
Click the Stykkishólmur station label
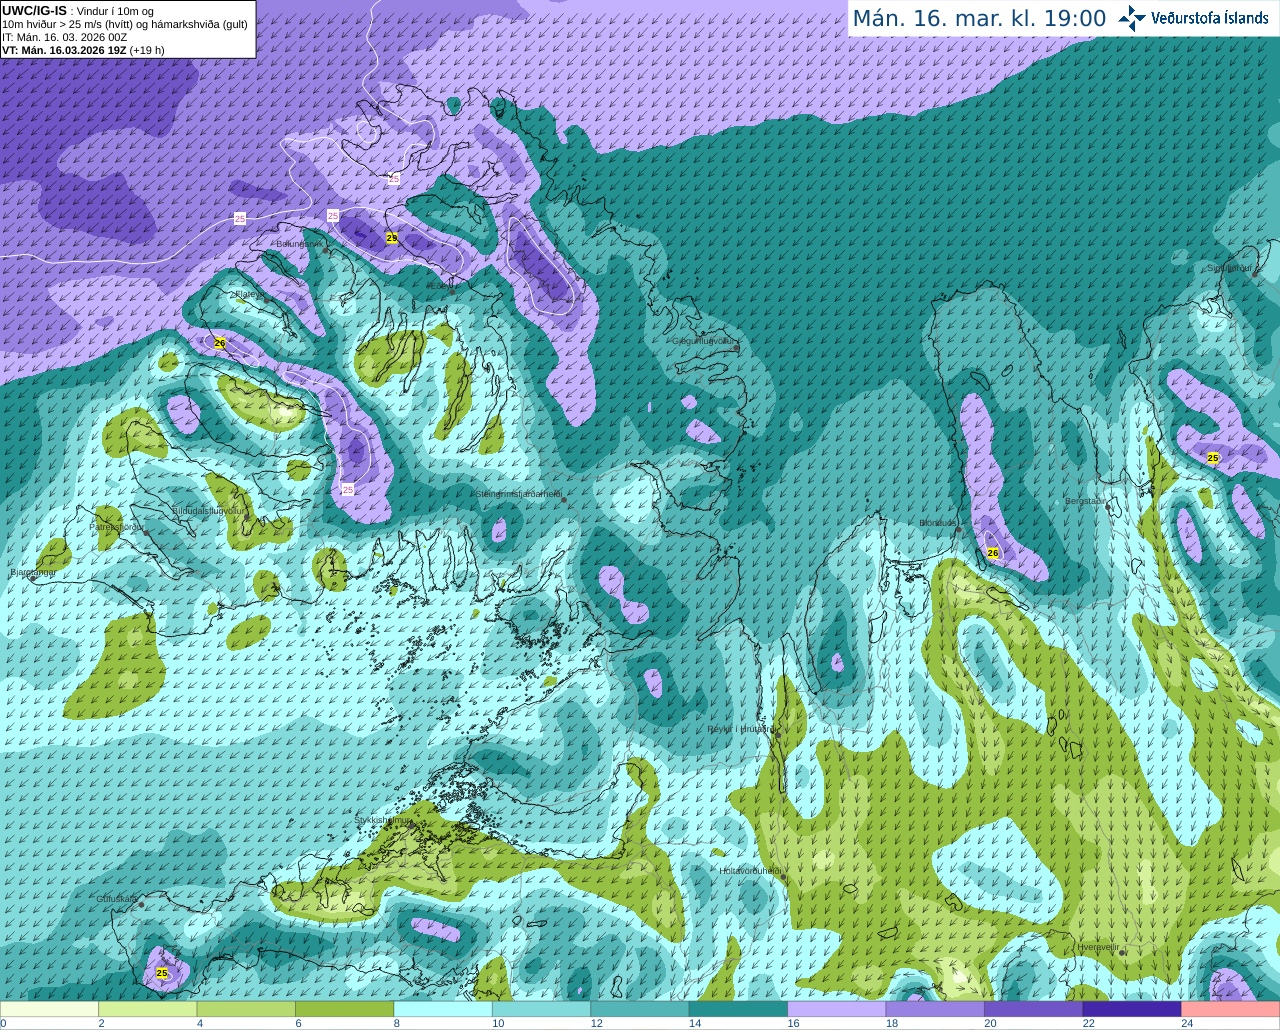(382, 820)
